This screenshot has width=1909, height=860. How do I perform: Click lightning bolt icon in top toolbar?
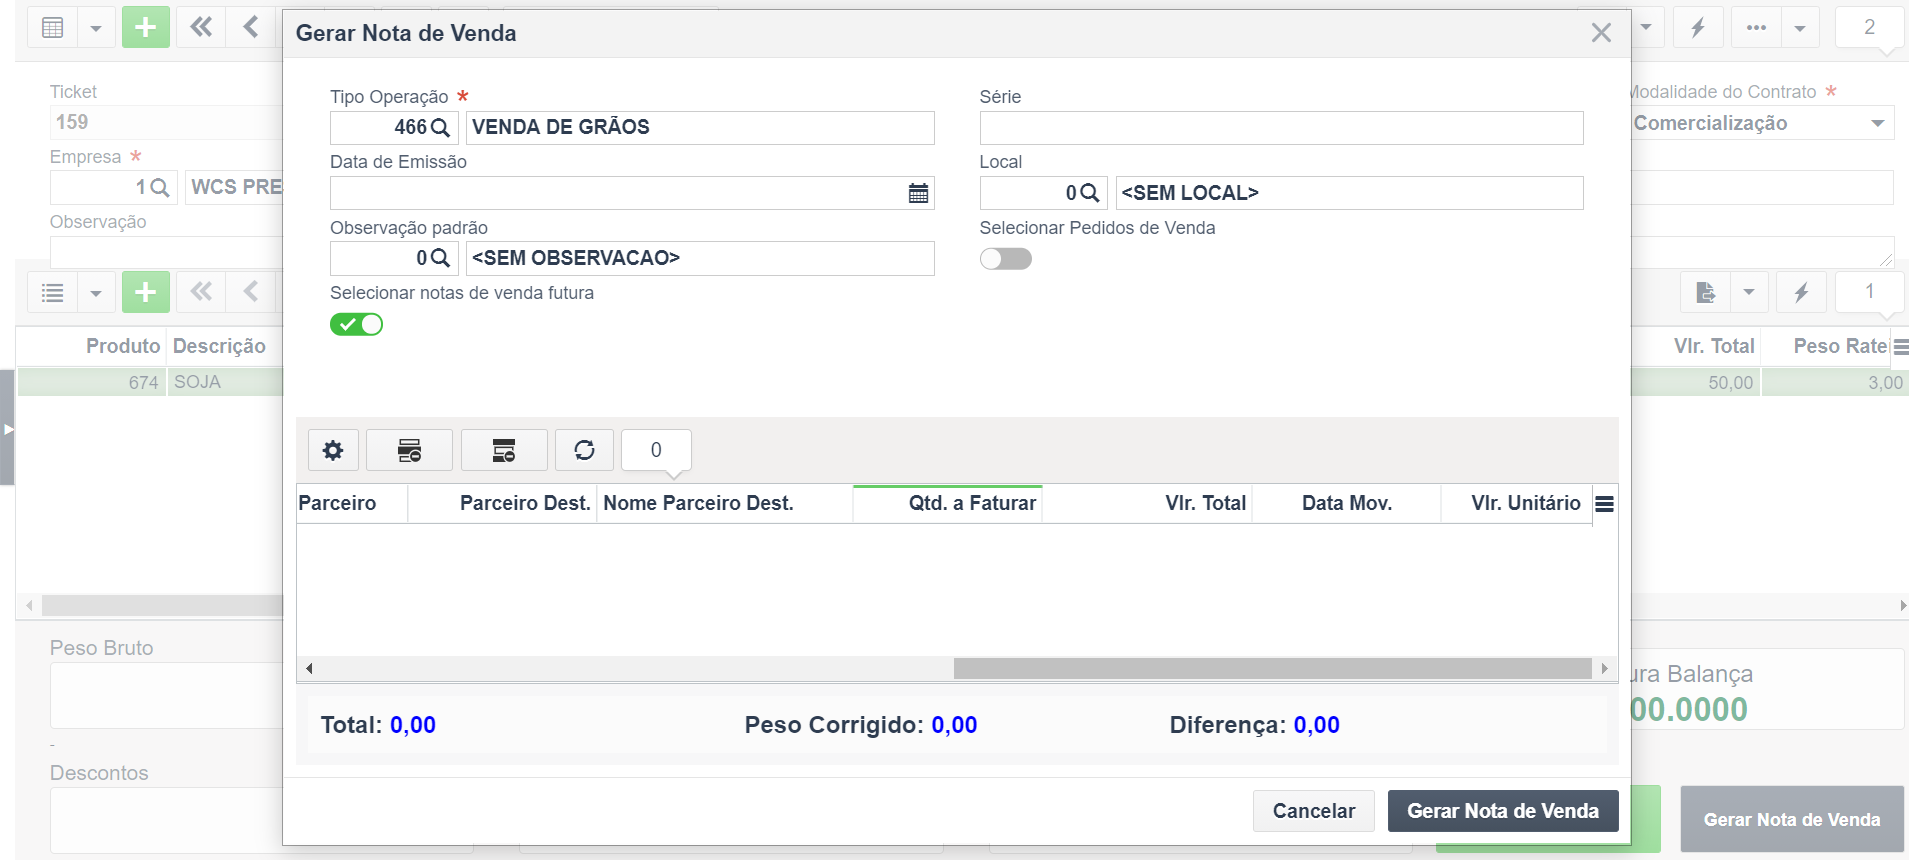pos(1698,28)
